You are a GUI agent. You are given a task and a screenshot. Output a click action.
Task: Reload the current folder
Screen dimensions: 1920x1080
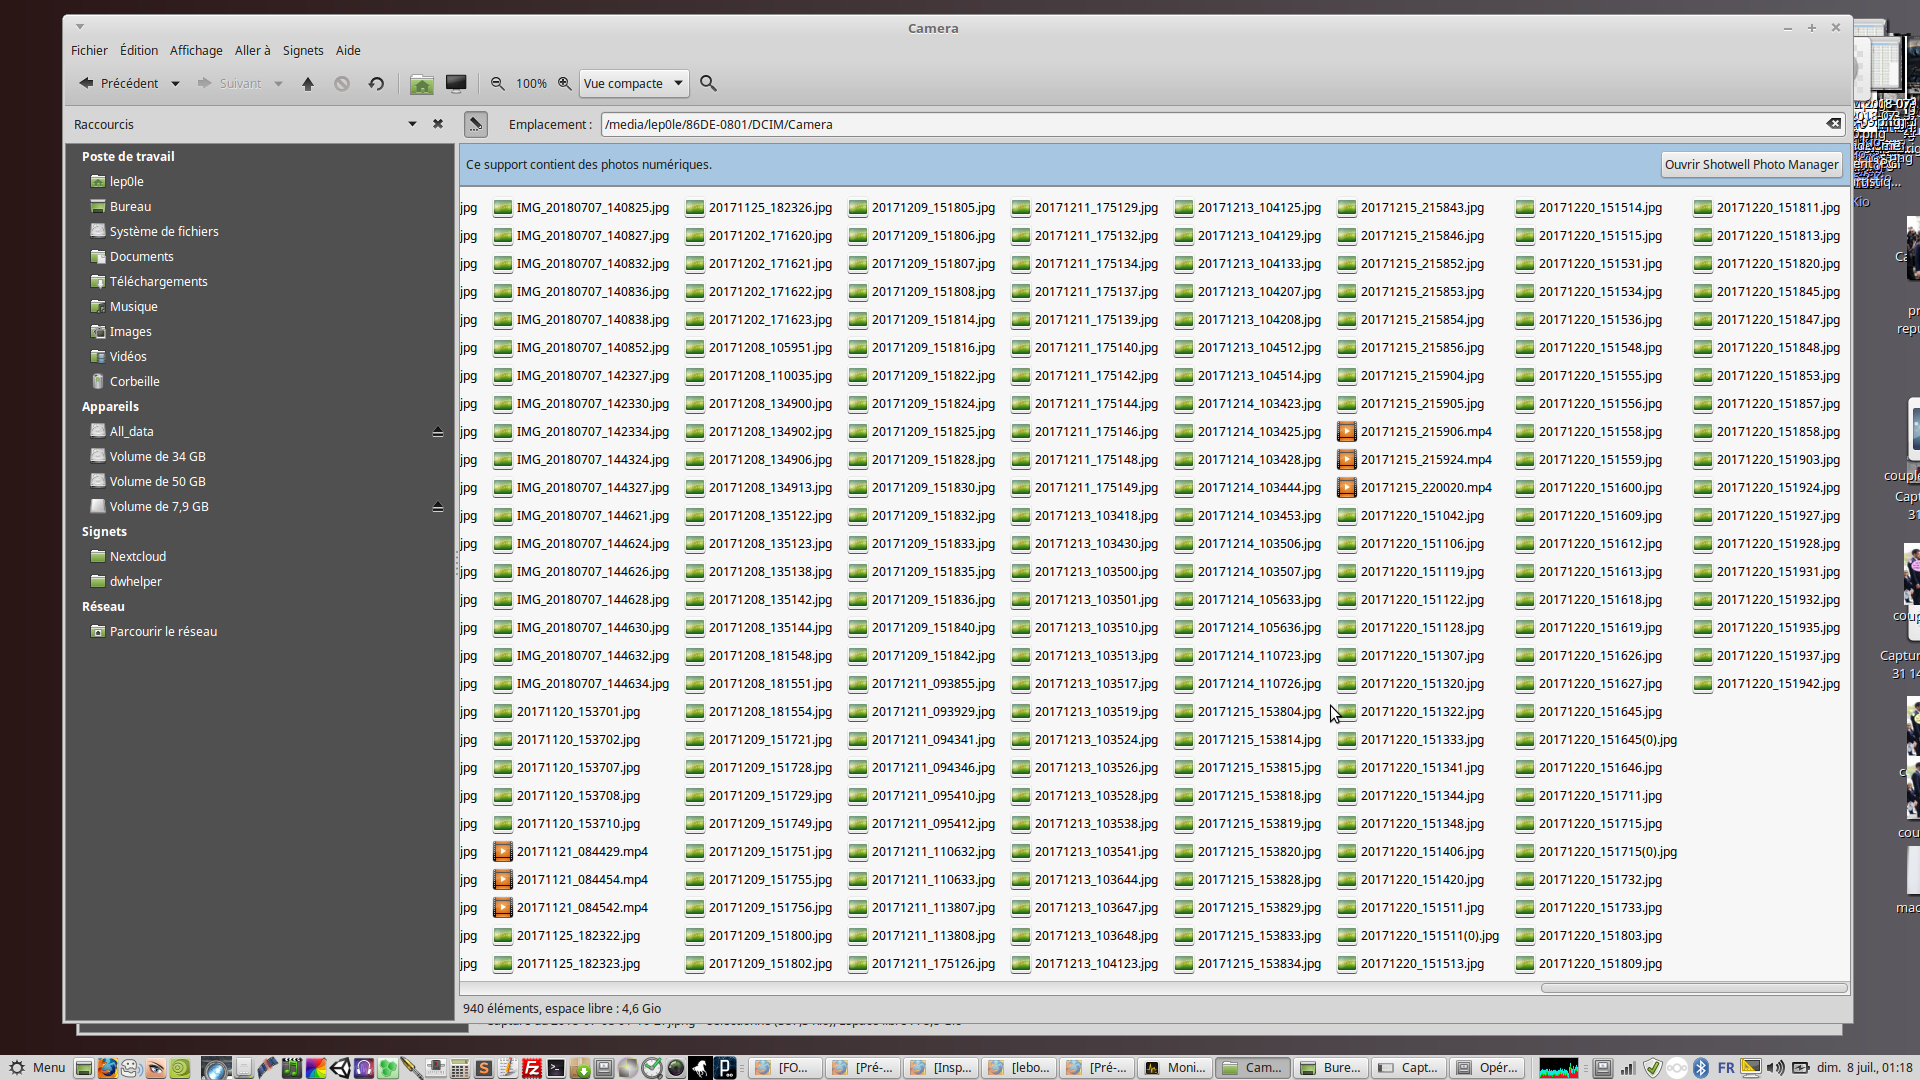coord(376,84)
